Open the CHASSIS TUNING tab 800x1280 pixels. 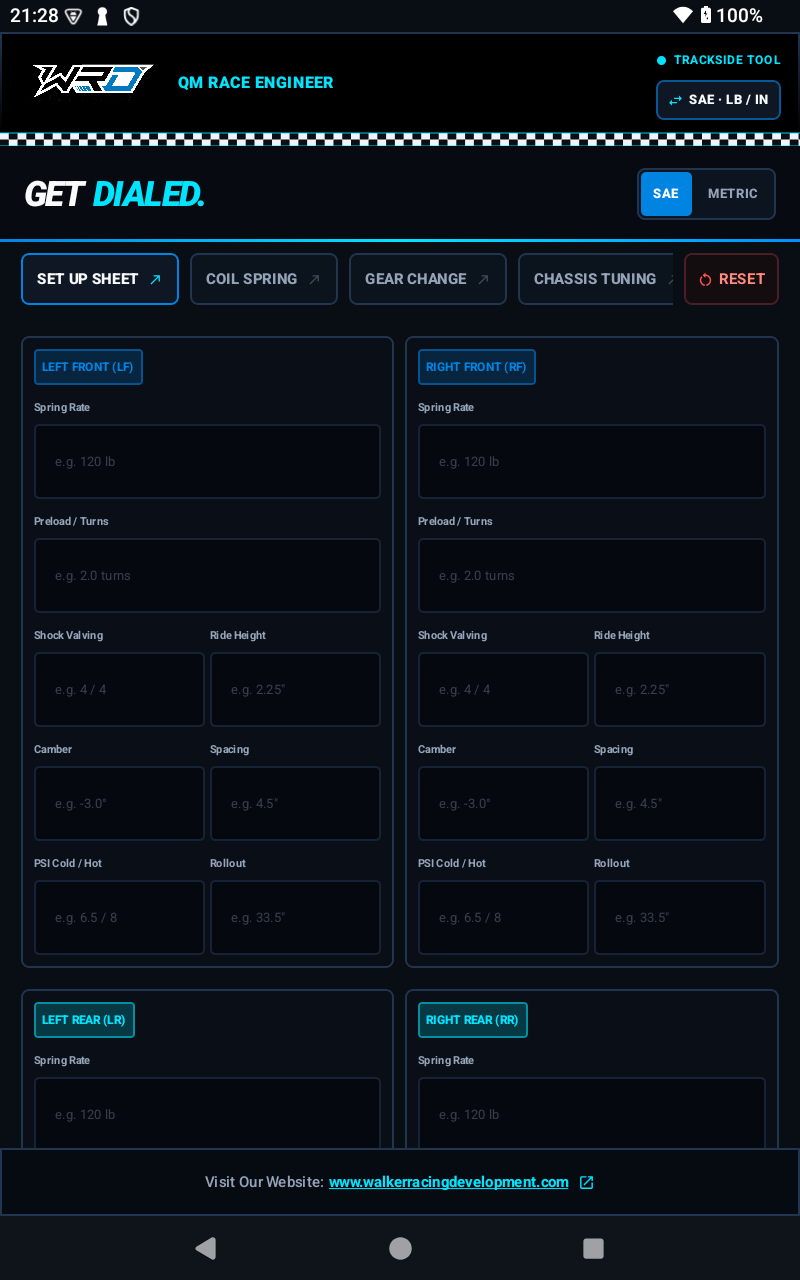[596, 279]
